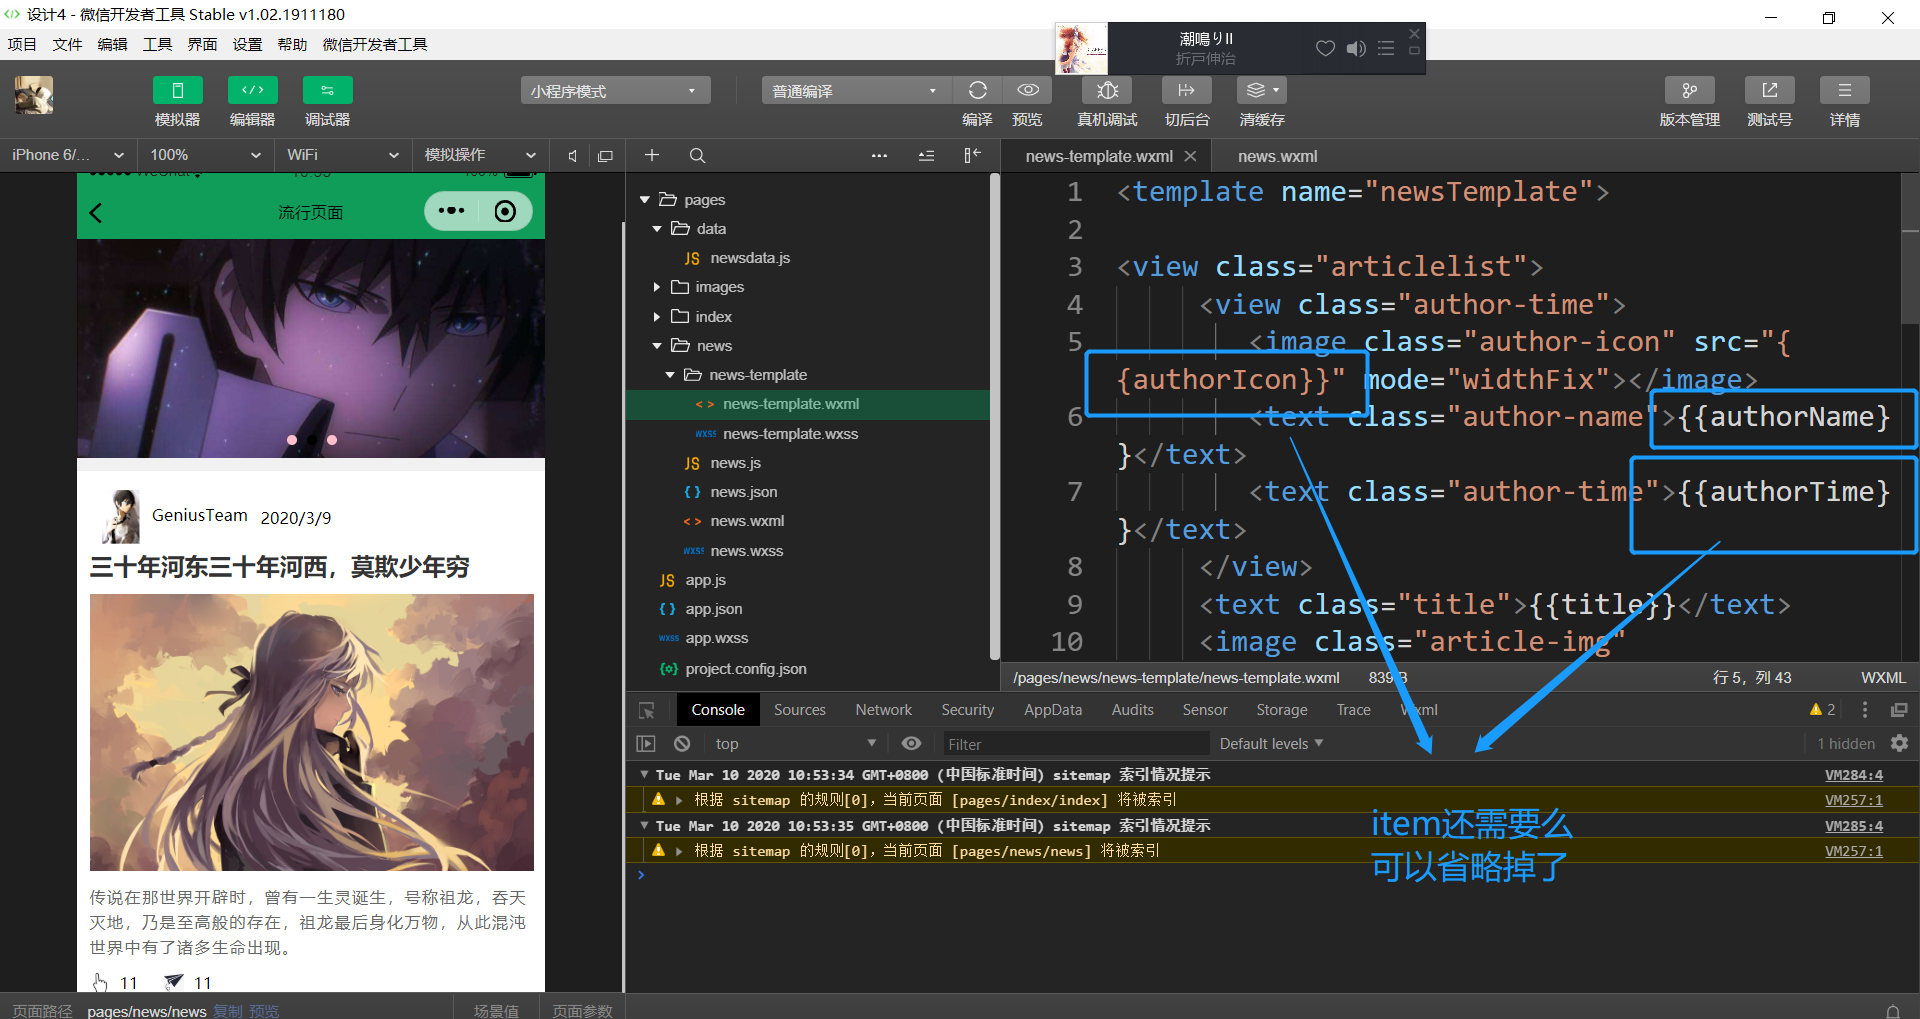Expand the index folder
This screenshot has height=1019, width=1920.
coord(657,317)
